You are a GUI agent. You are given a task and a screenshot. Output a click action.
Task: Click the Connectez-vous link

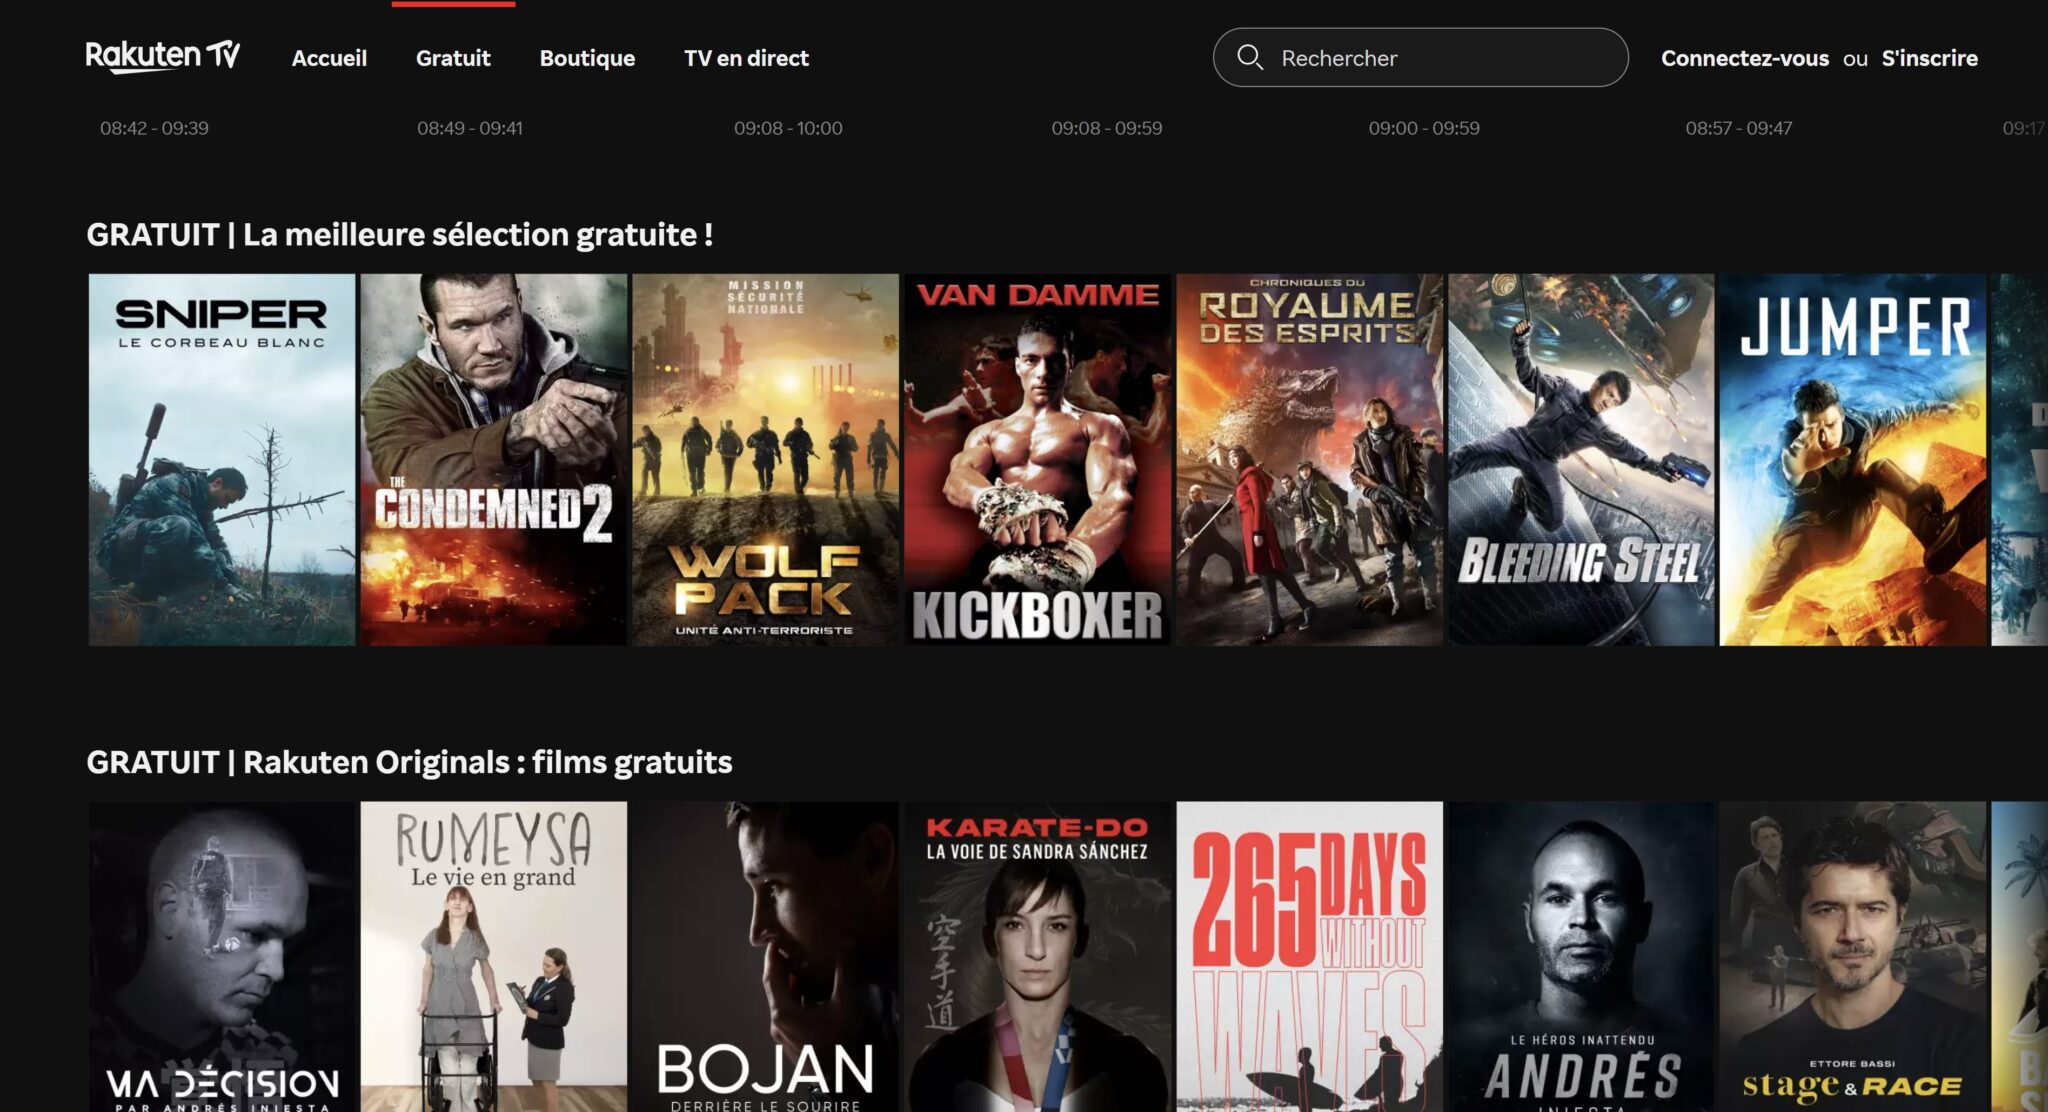[x=1744, y=58]
